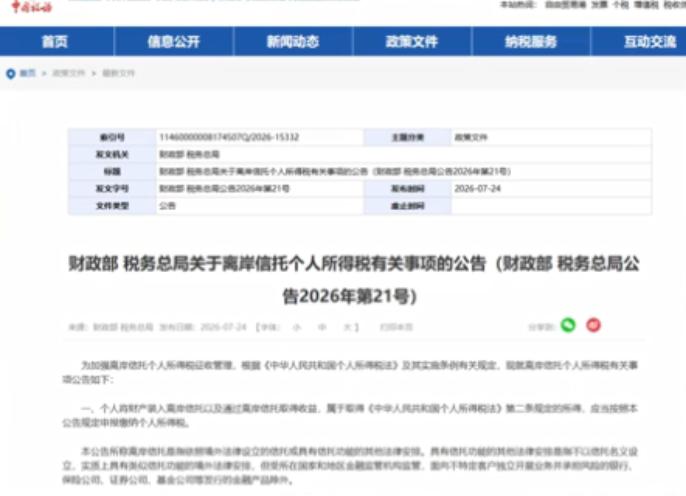Click the 个税 hot-search link at top right
This screenshot has width=686, height=496.
tap(620, 5)
